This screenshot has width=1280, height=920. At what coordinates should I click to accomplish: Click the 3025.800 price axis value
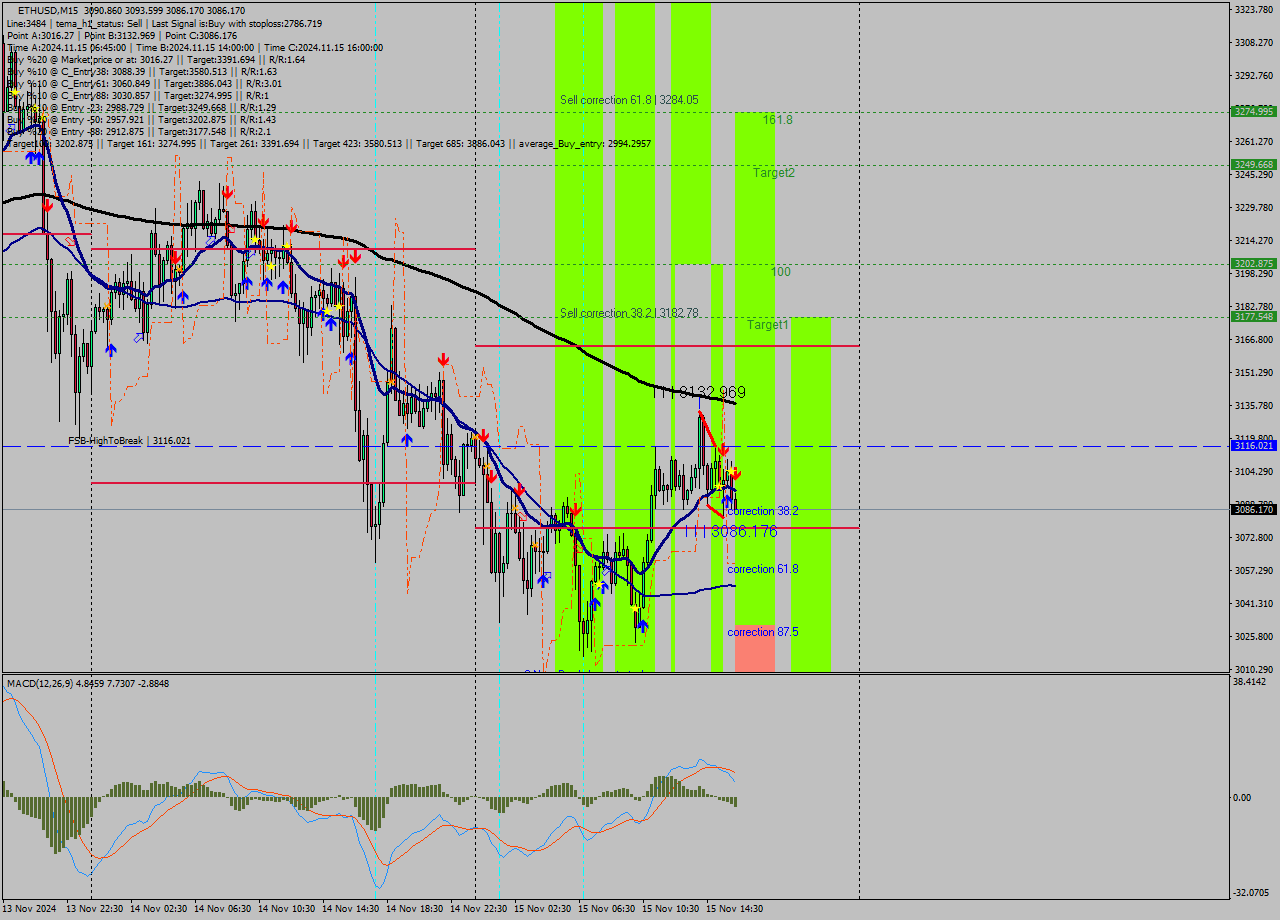pos(1254,636)
